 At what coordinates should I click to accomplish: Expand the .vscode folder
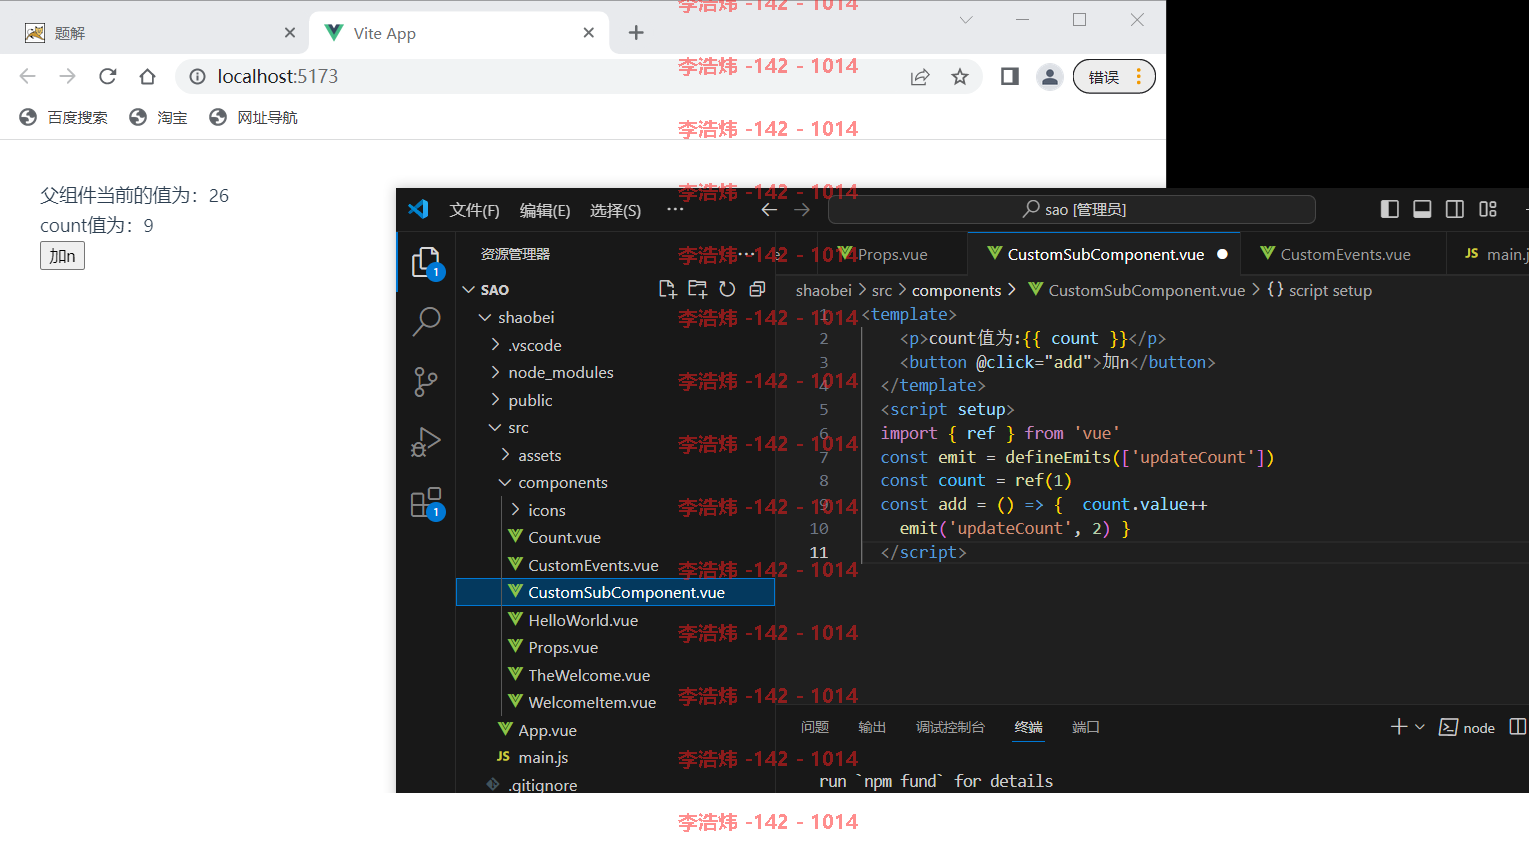coord(495,345)
